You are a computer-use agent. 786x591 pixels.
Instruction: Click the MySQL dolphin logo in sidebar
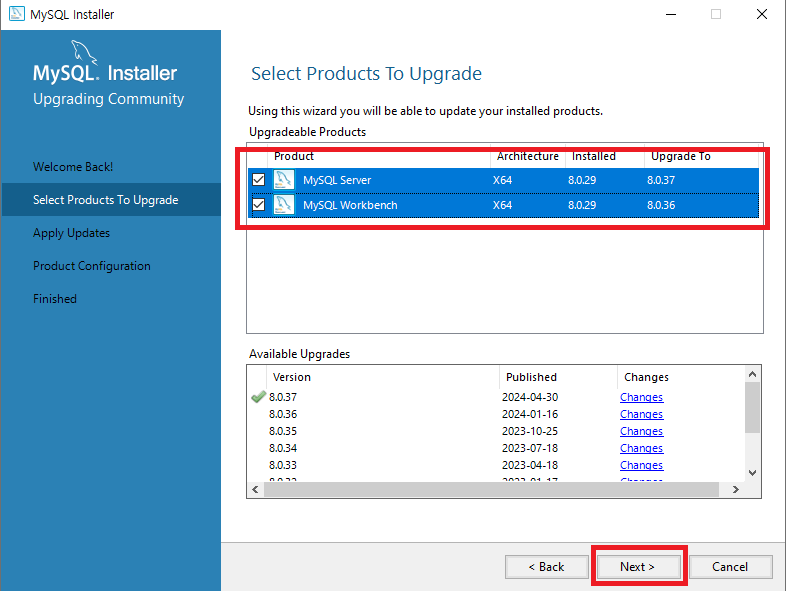pos(83,52)
